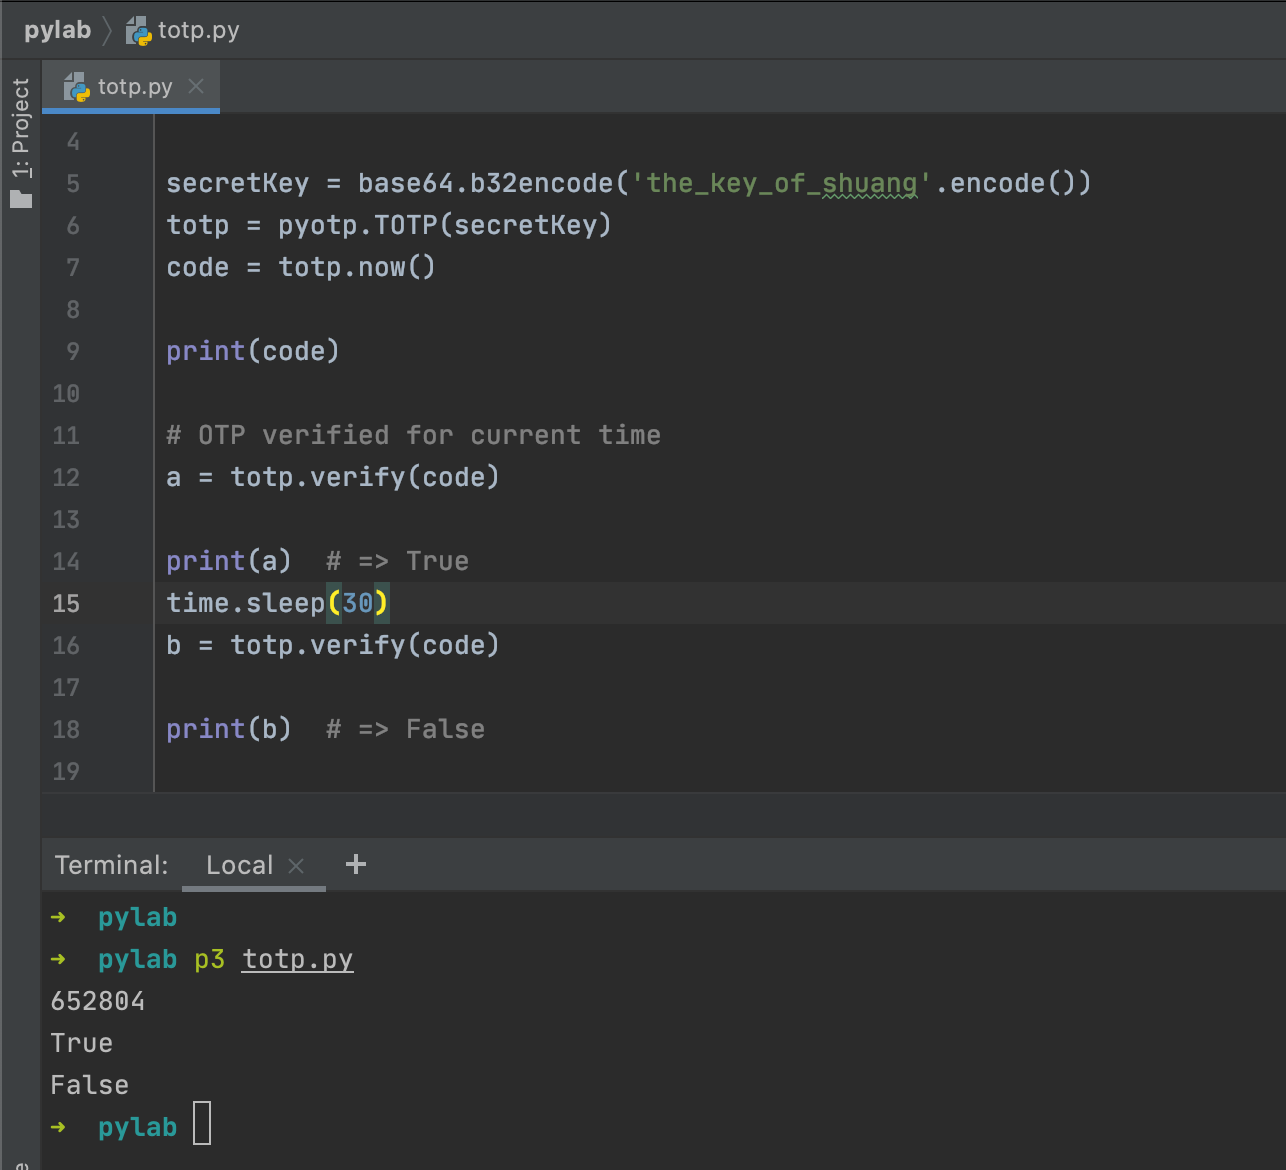Image resolution: width=1286 pixels, height=1170 pixels.
Task: Toggle the 1: Project side panel
Action: (21, 130)
